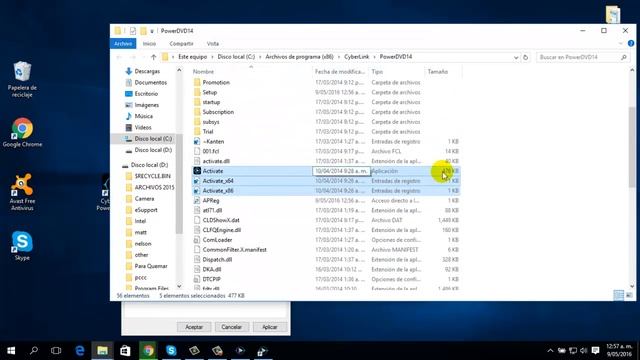Select the CLDShowX.dat file

pos(221,220)
